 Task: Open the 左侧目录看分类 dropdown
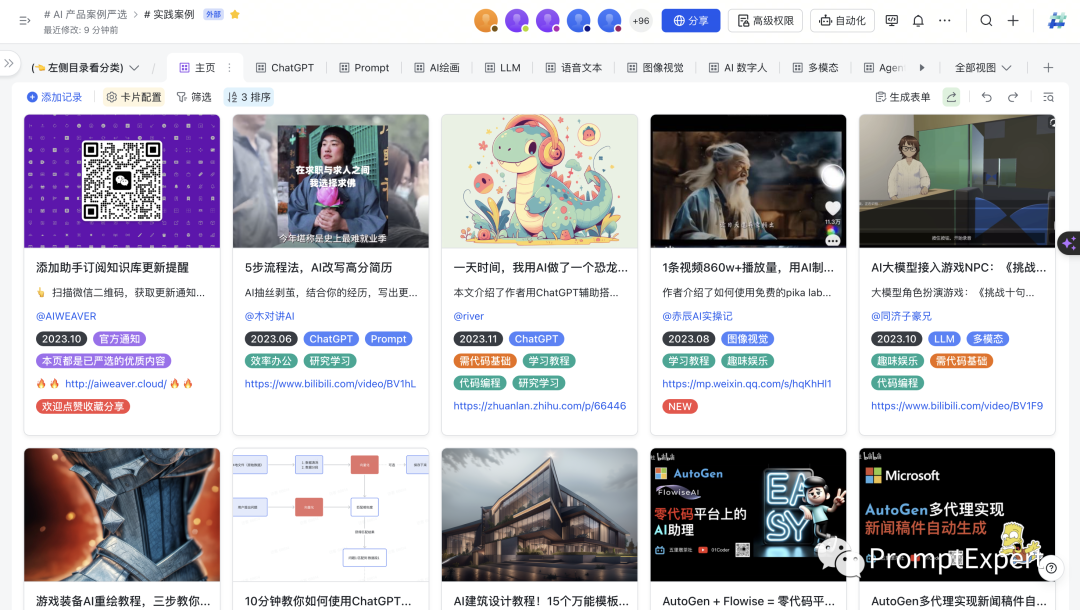(x=85, y=67)
